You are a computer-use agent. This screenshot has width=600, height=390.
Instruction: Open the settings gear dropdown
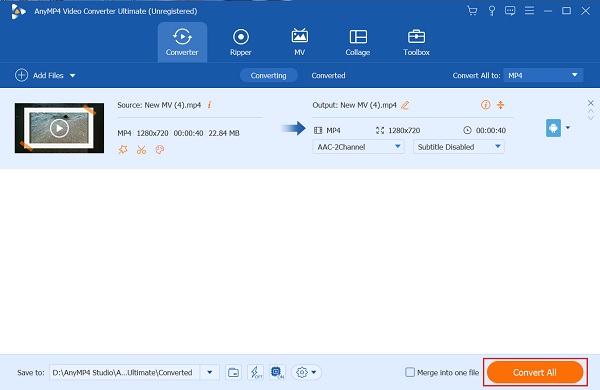307,372
